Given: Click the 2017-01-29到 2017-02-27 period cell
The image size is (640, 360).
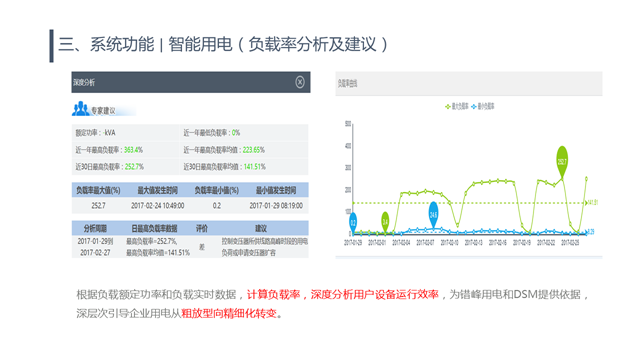Looking at the screenshot, I should click(95, 247).
